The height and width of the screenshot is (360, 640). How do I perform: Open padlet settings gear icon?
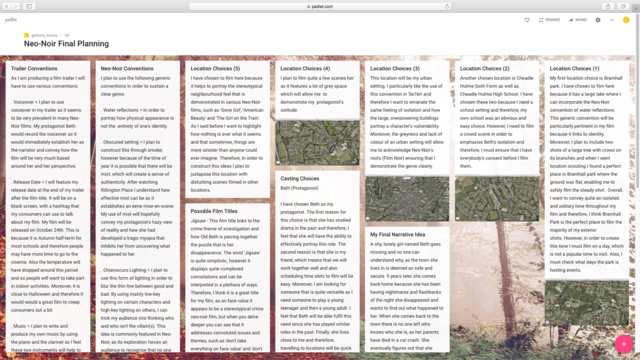598,20
